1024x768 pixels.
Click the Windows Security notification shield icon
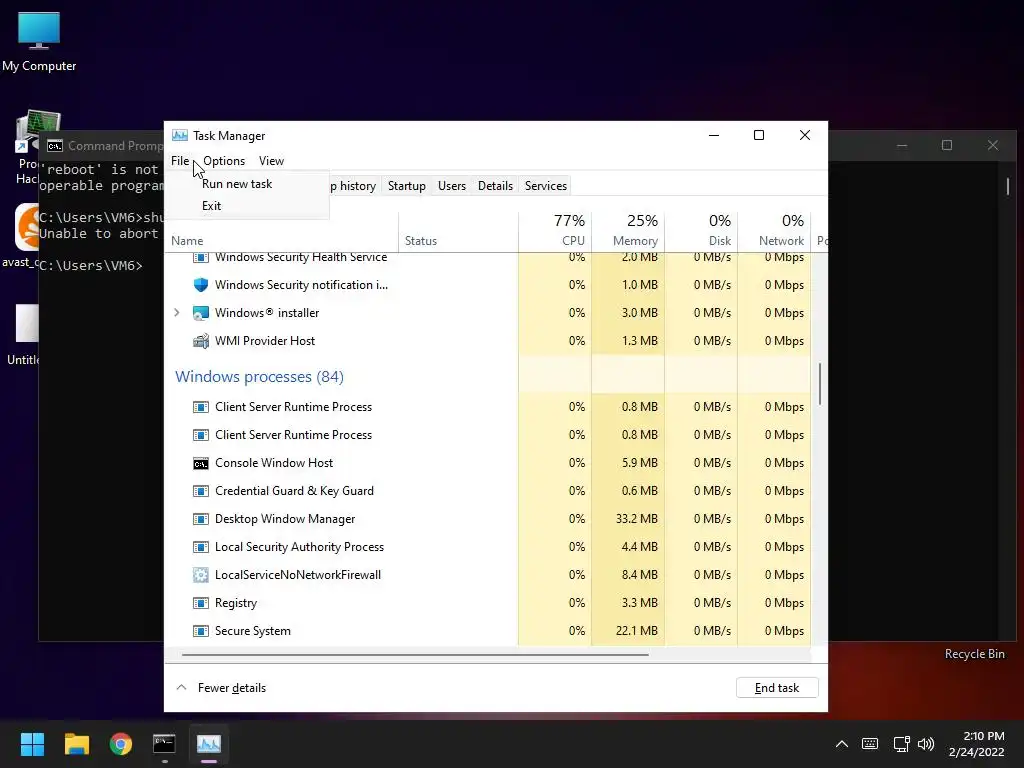(x=200, y=285)
